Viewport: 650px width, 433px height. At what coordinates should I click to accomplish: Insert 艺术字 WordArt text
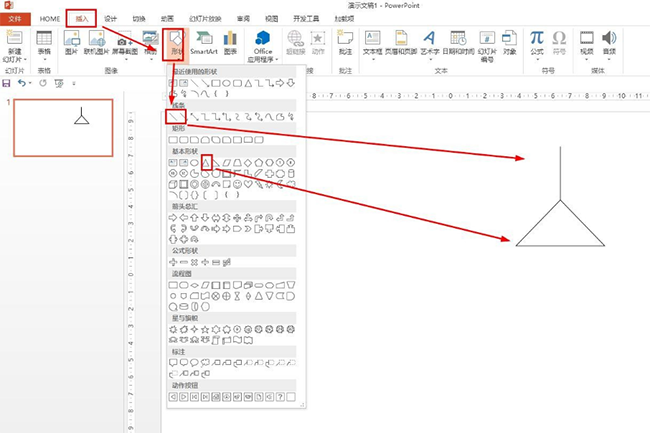[431, 41]
